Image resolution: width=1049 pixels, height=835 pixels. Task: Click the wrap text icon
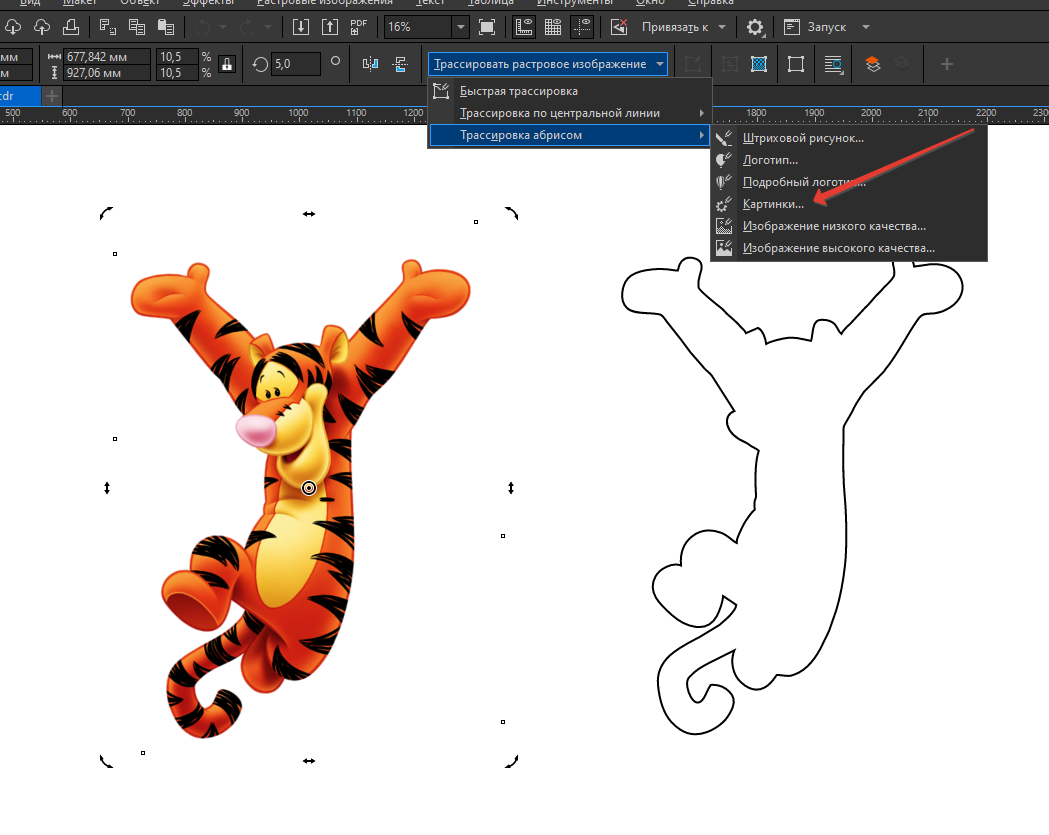[x=833, y=64]
